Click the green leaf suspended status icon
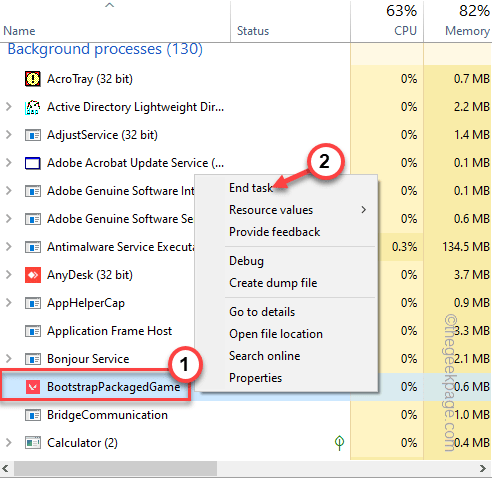Image resolution: width=492 pixels, height=482 pixels. point(339,443)
